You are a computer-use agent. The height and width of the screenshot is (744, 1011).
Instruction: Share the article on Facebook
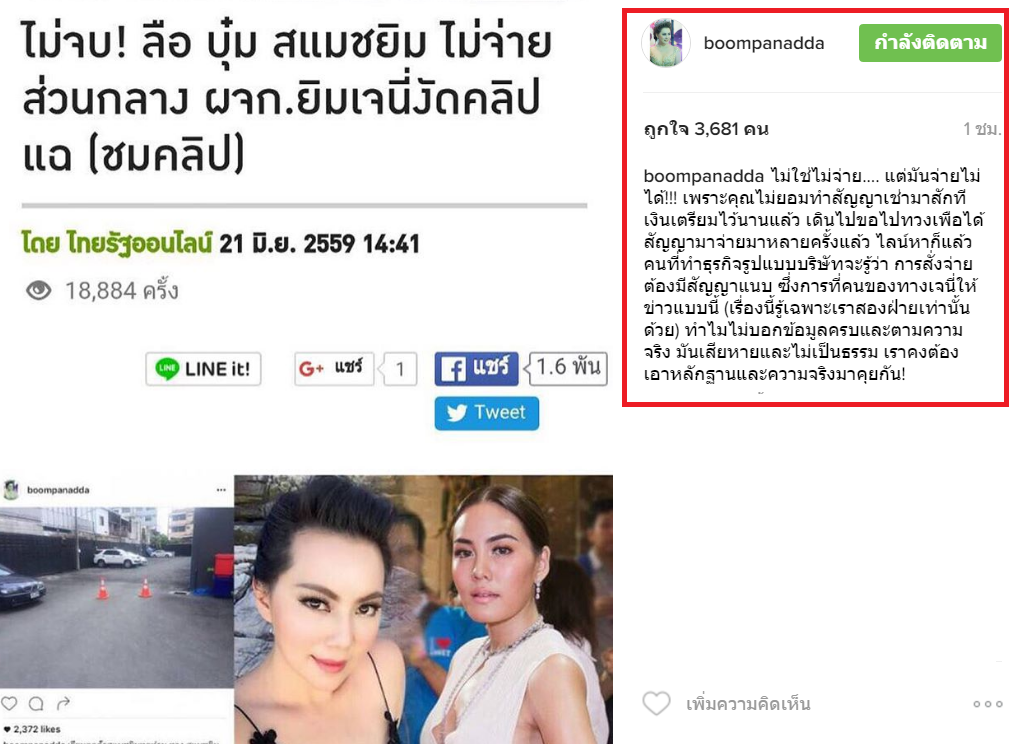point(476,369)
